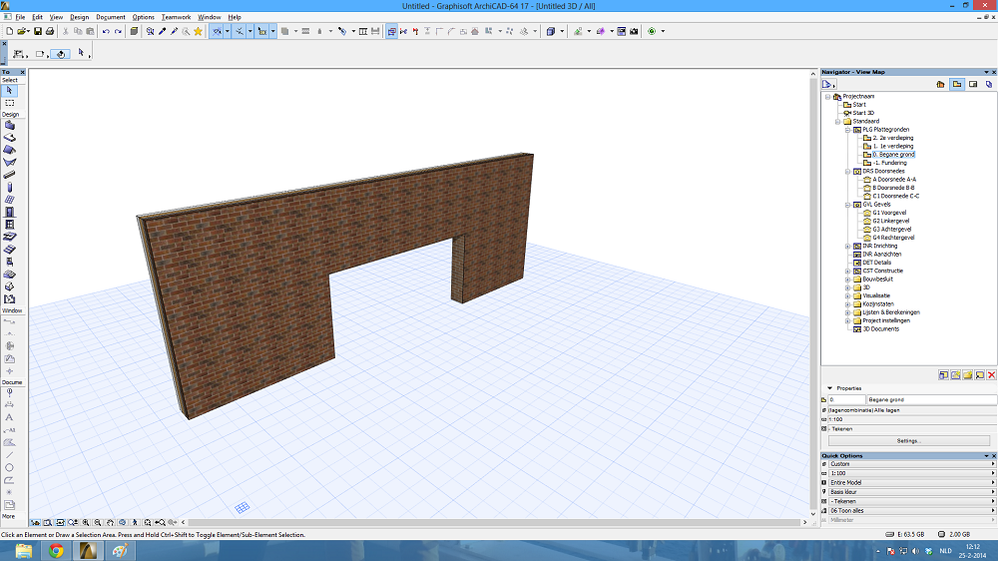Select the Text tool in the toolbox

tap(10, 417)
